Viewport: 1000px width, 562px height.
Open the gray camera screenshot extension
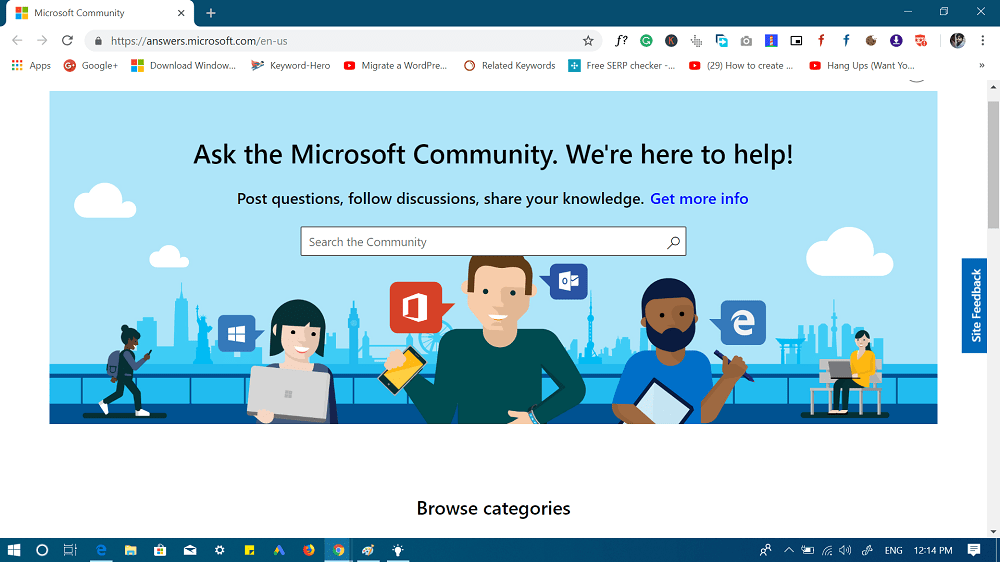click(x=746, y=41)
